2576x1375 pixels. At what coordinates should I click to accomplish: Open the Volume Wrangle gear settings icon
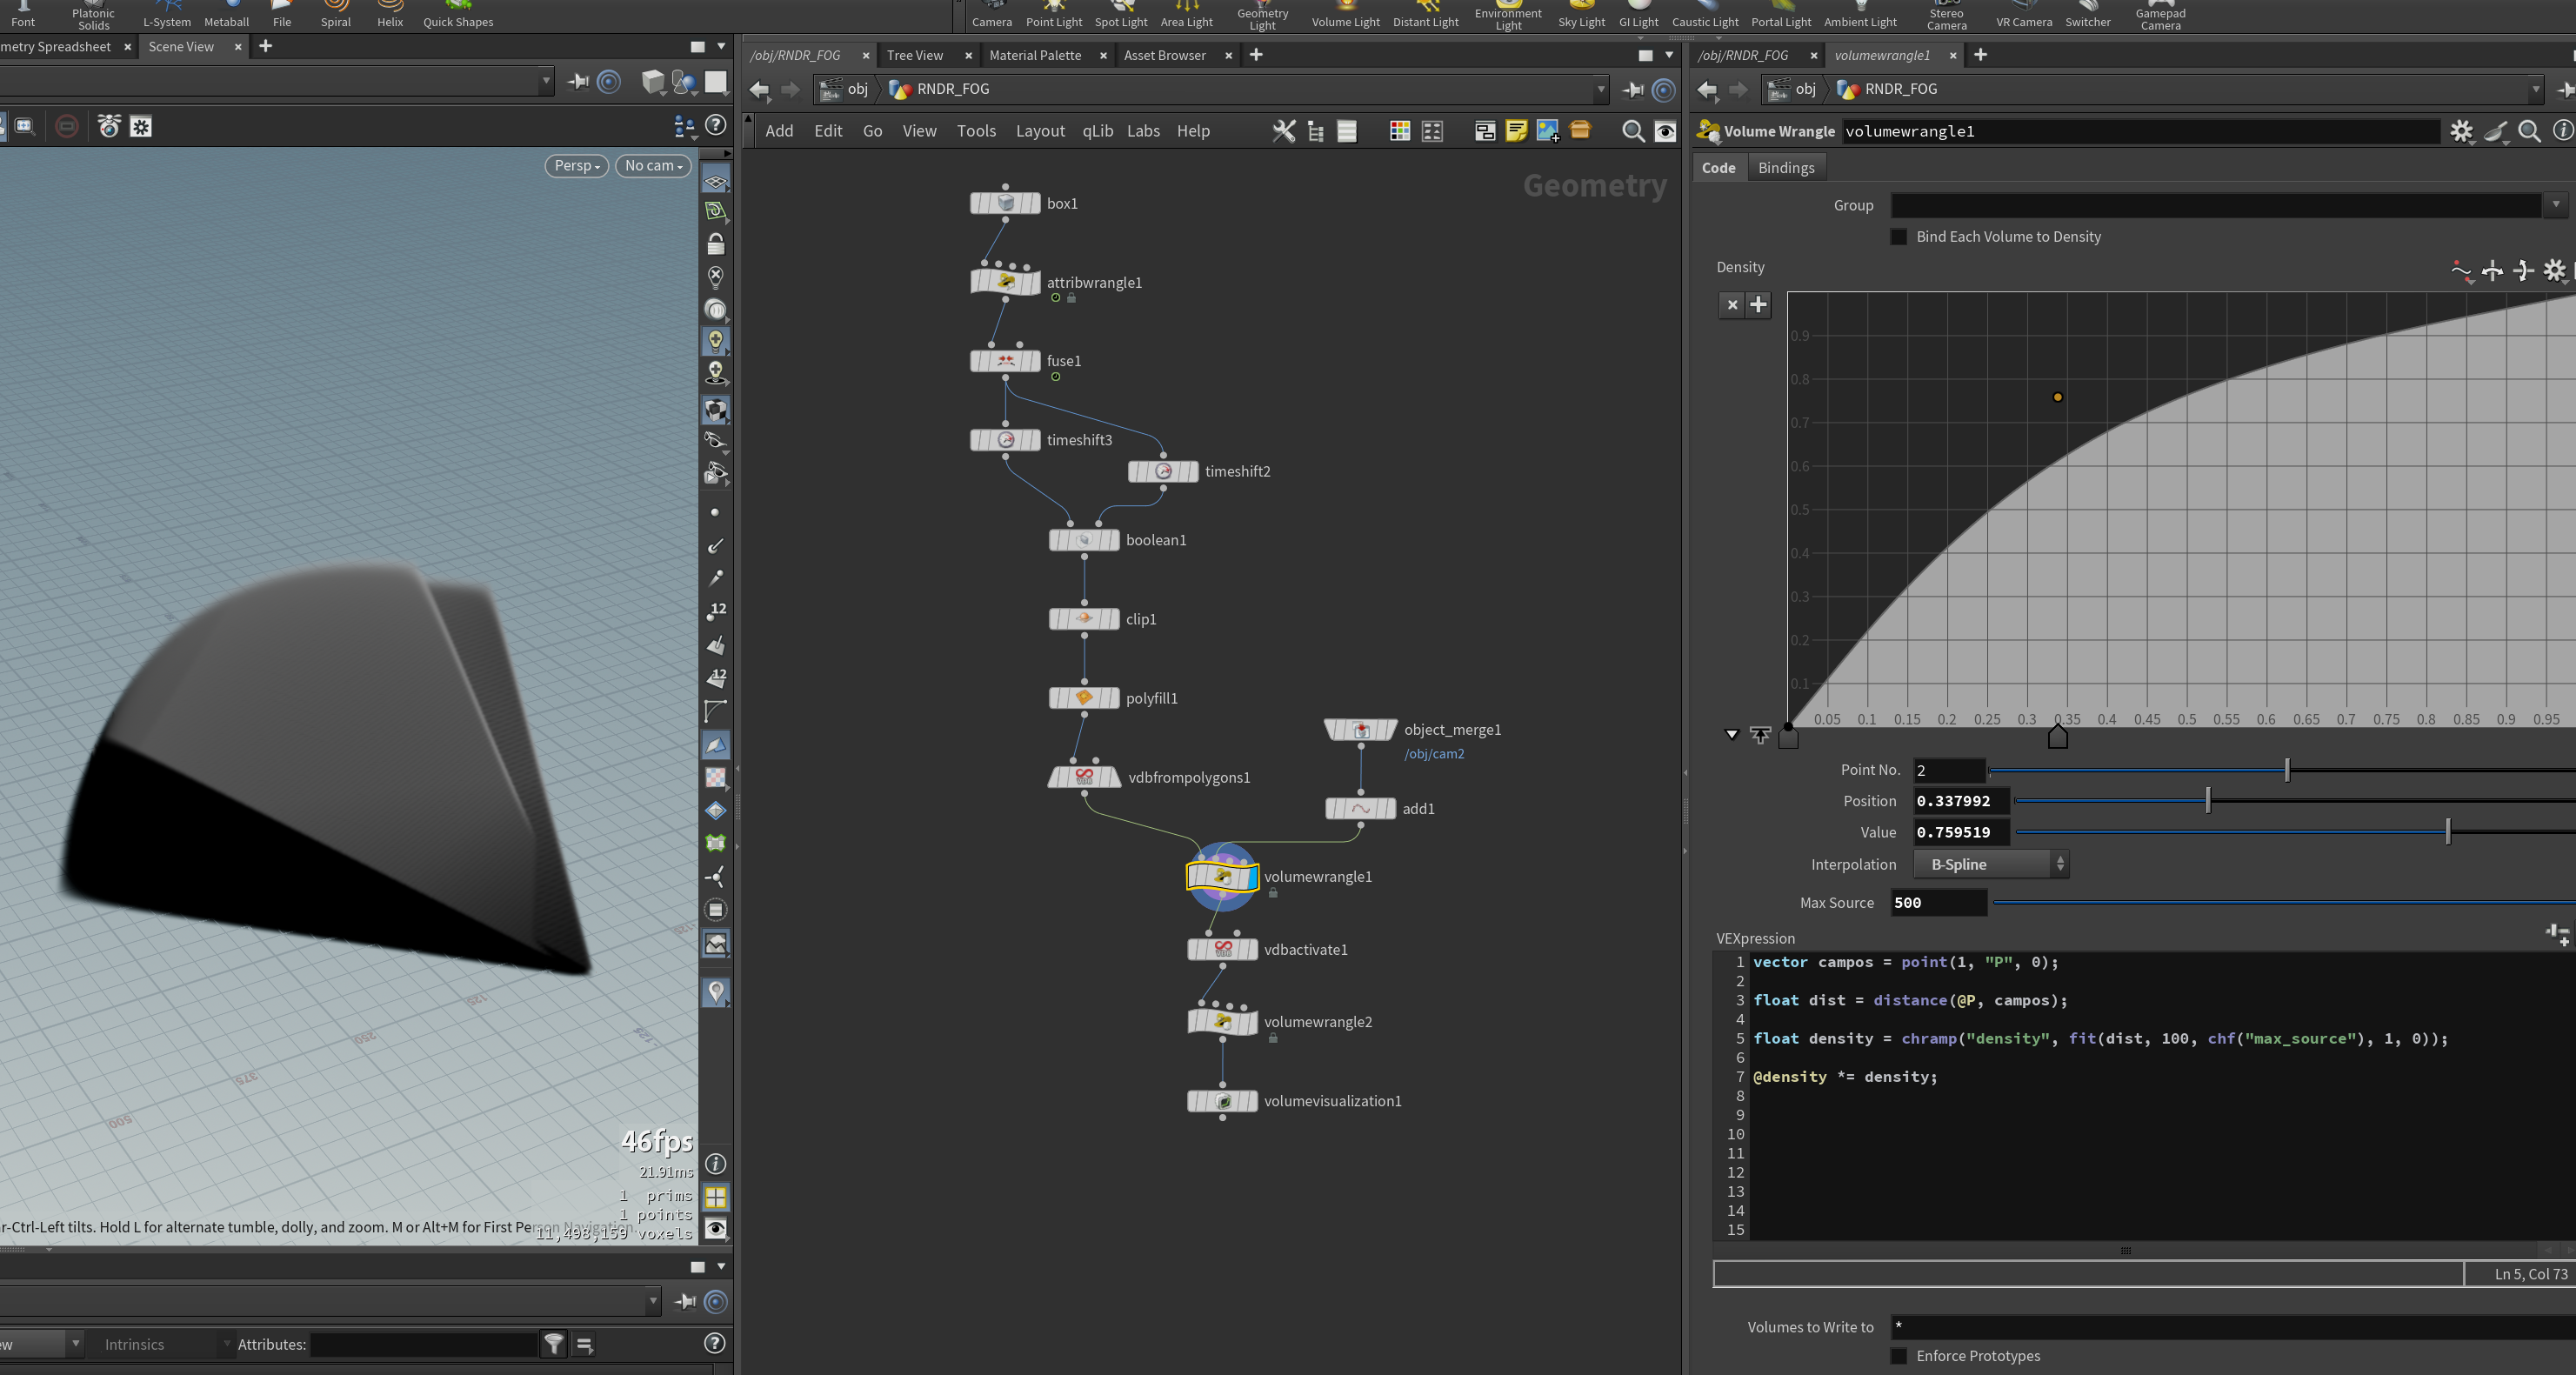tap(2461, 131)
